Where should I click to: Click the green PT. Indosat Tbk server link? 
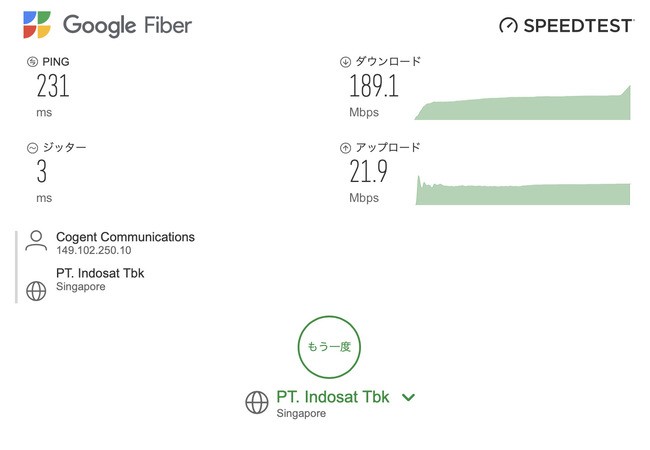(333, 397)
